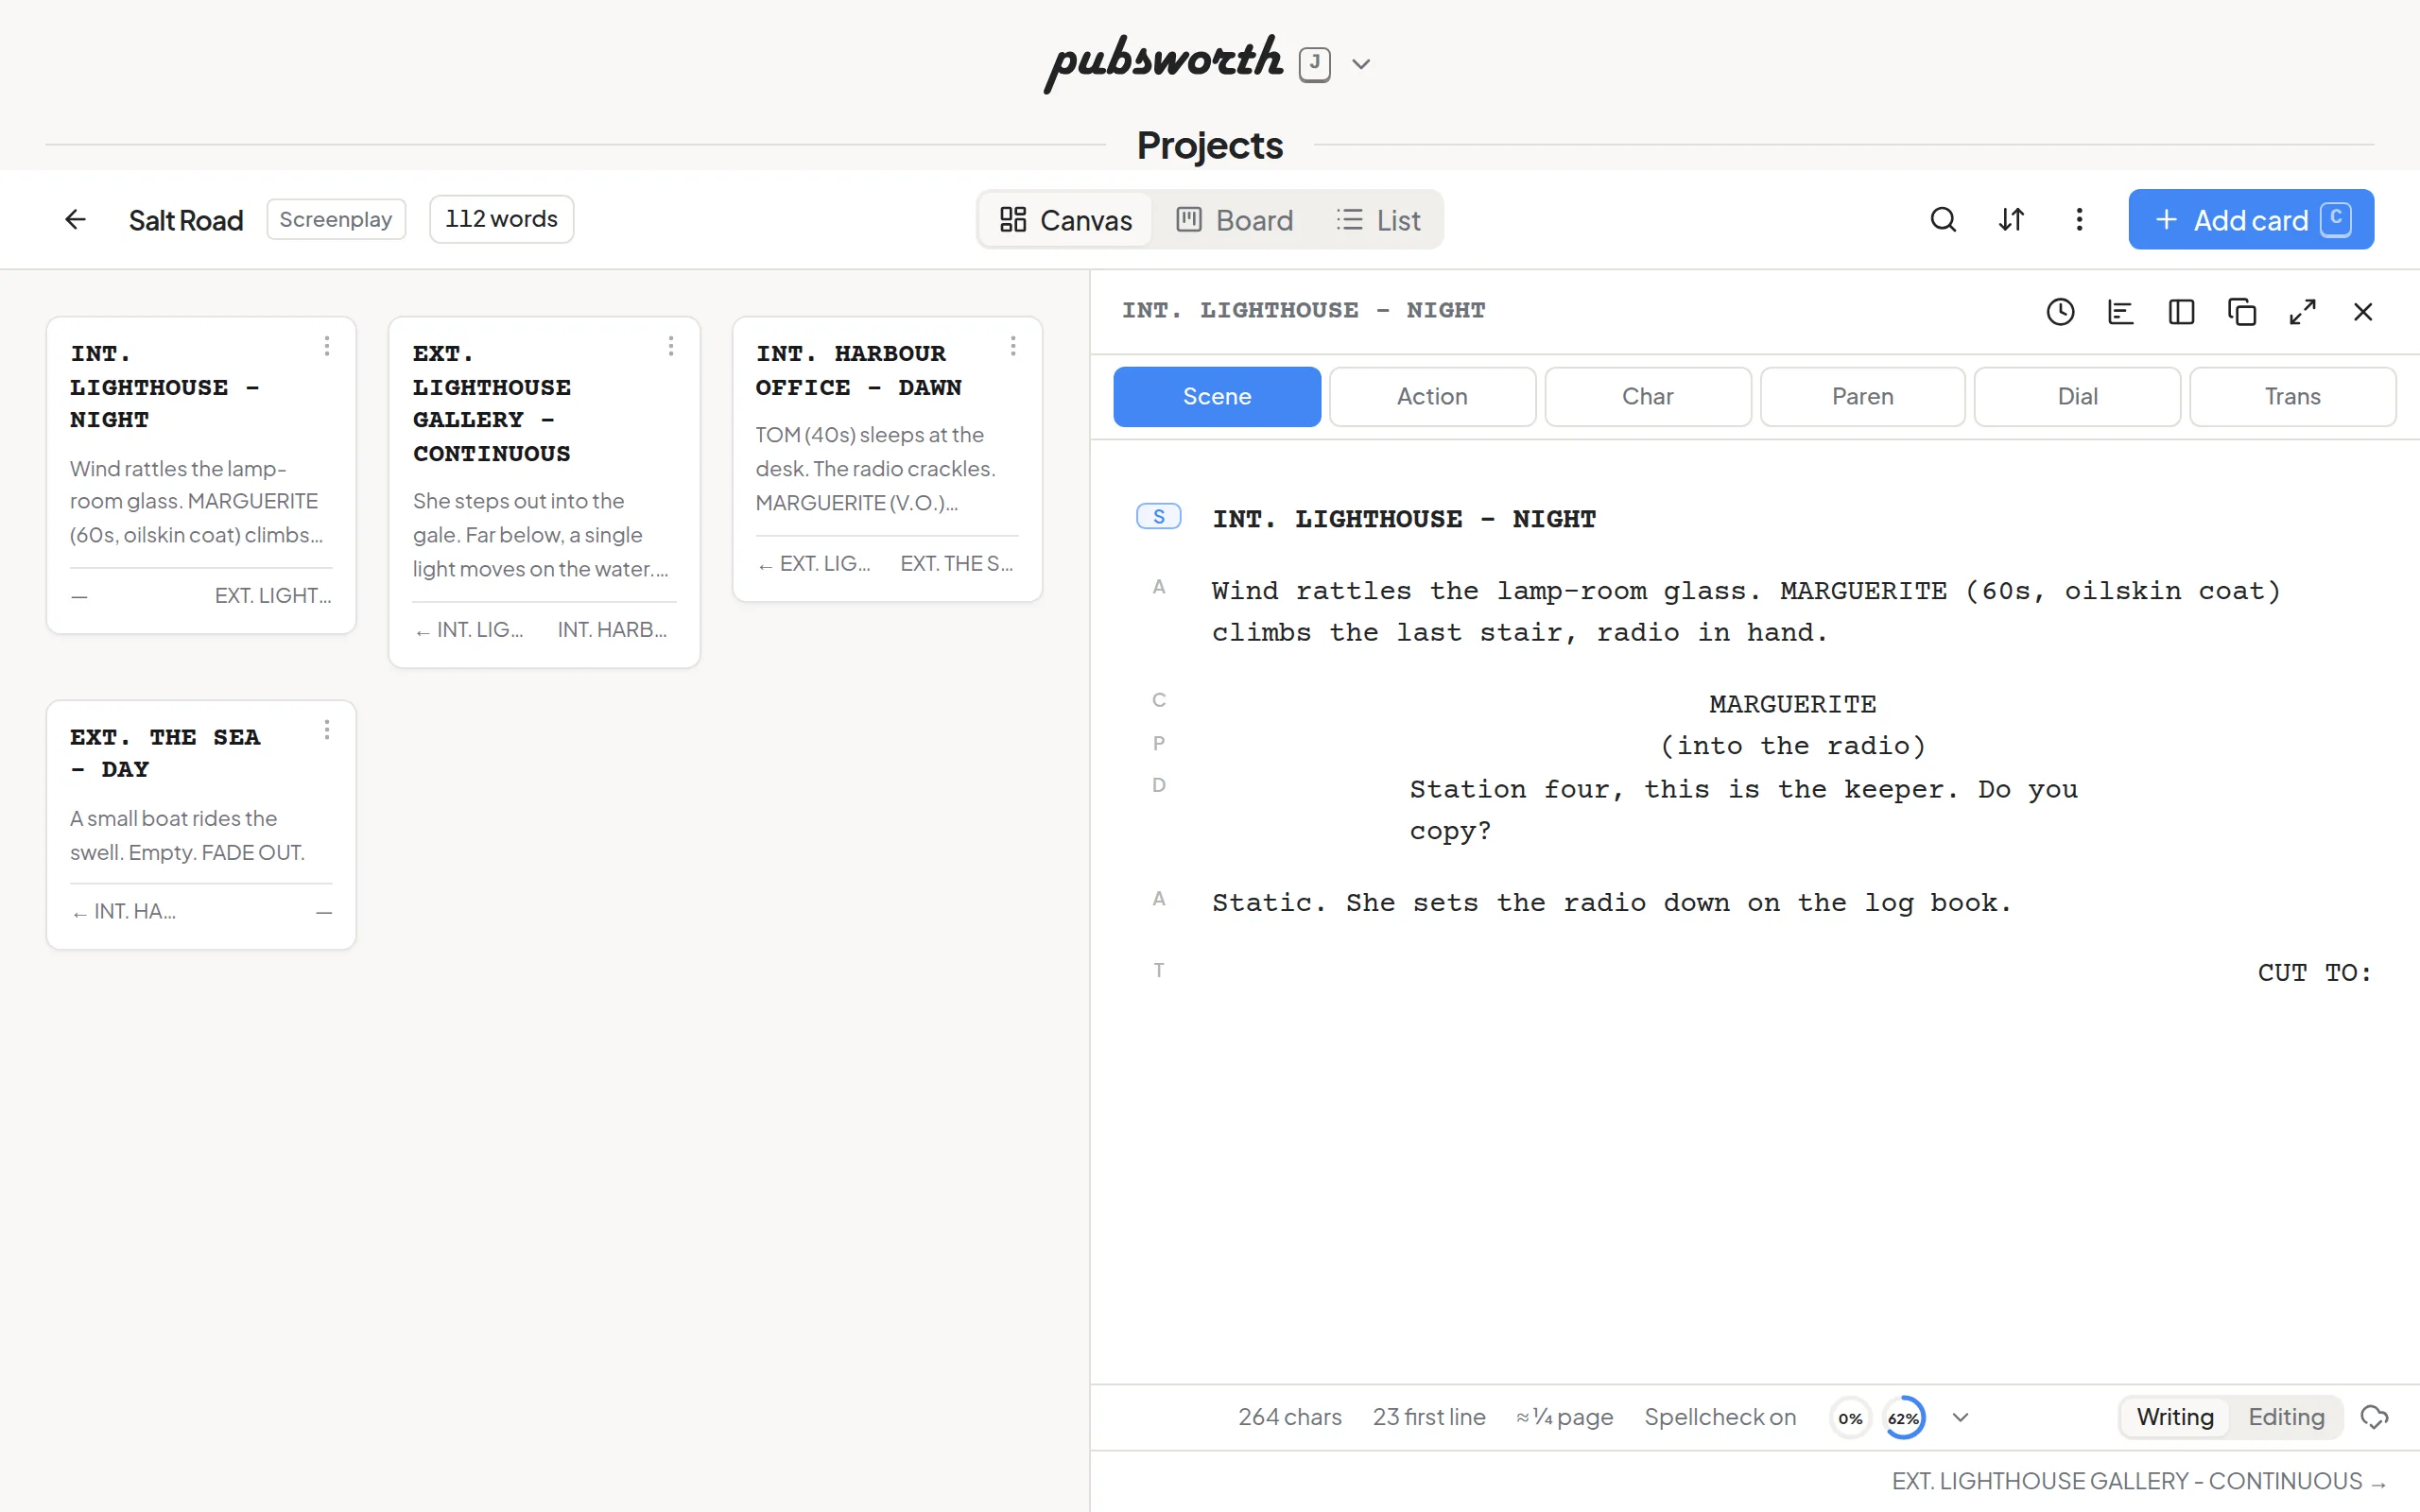The image size is (2420, 1512).
Task: Click the J workspace badge
Action: click(1315, 63)
